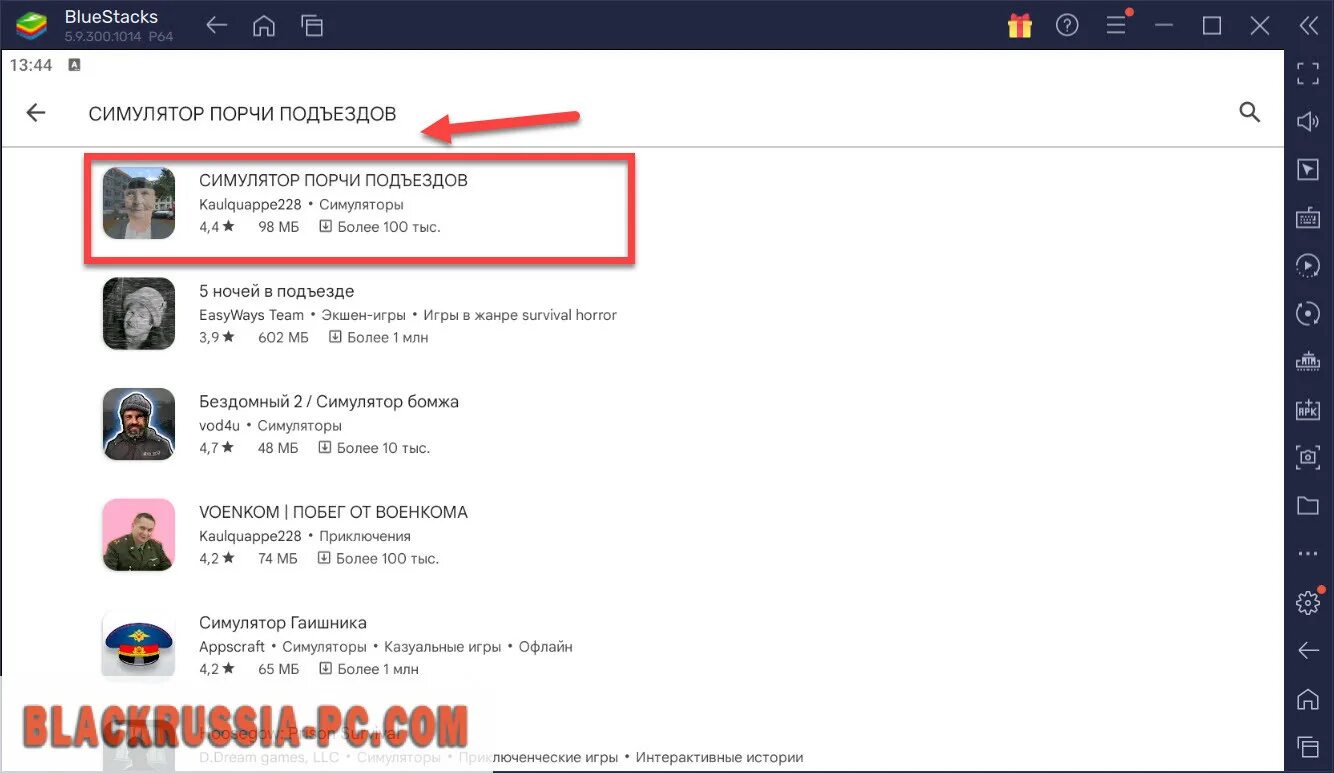Open the gift rewards icon
Image resolution: width=1334 pixels, height=773 pixels.
[1019, 26]
